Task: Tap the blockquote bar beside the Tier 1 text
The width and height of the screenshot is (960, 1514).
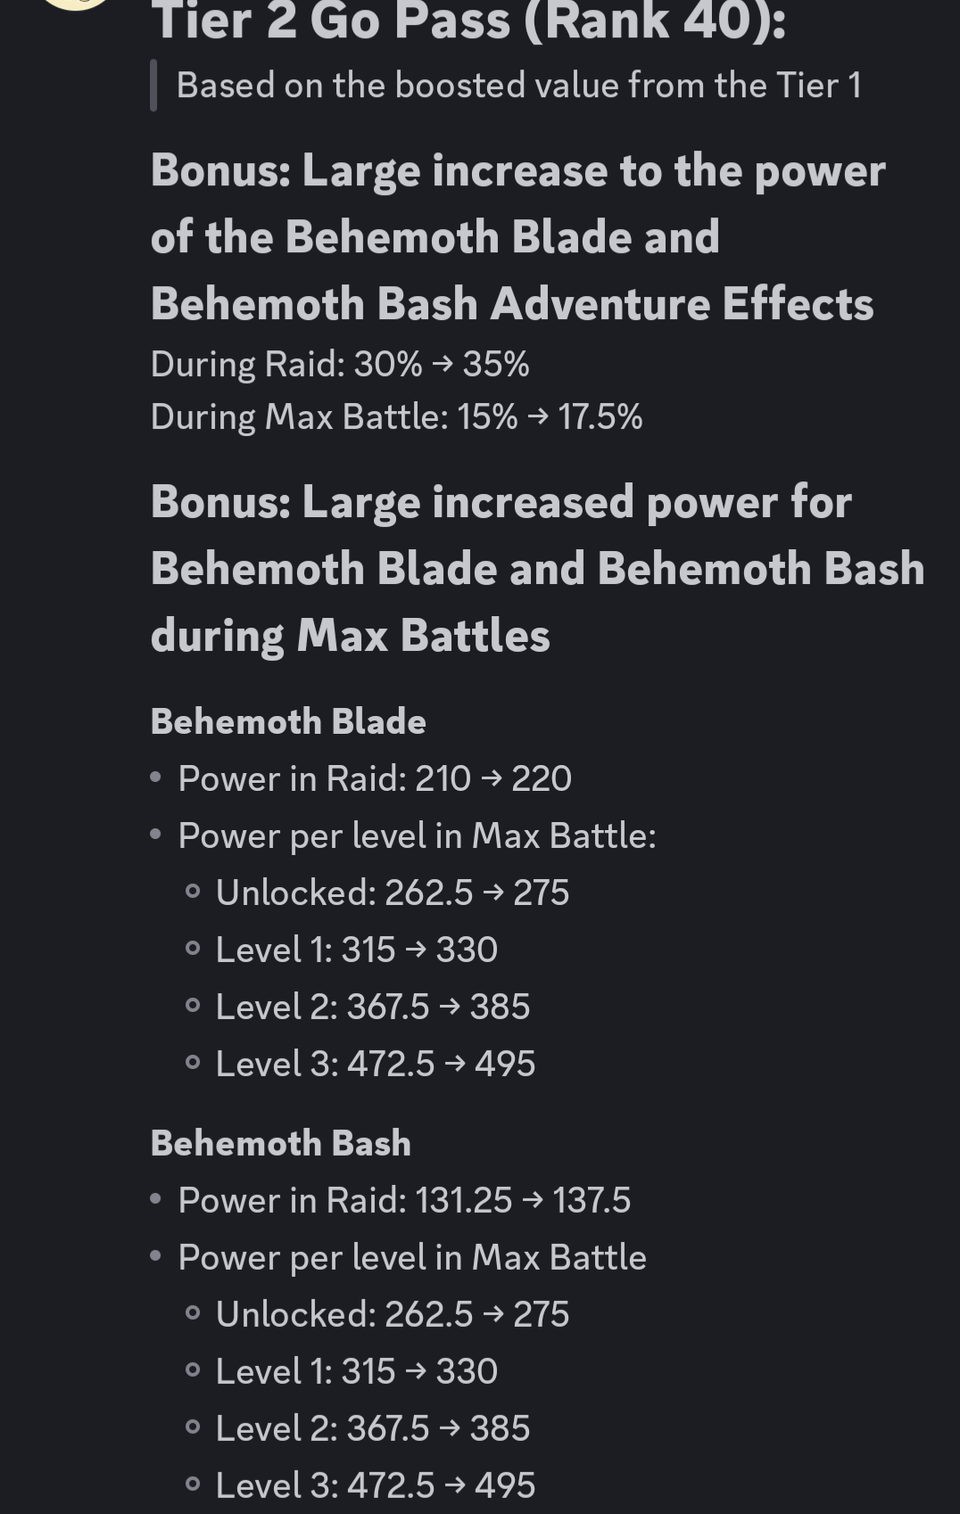Action: [154, 86]
